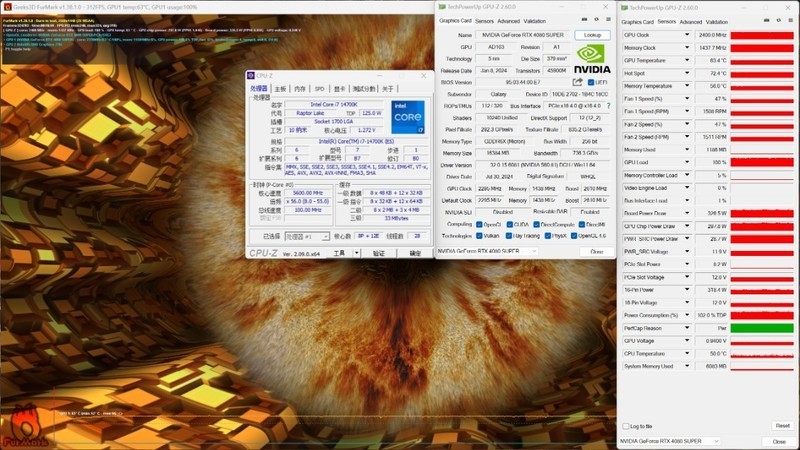Click the BIOS Version field value

(x=522, y=82)
